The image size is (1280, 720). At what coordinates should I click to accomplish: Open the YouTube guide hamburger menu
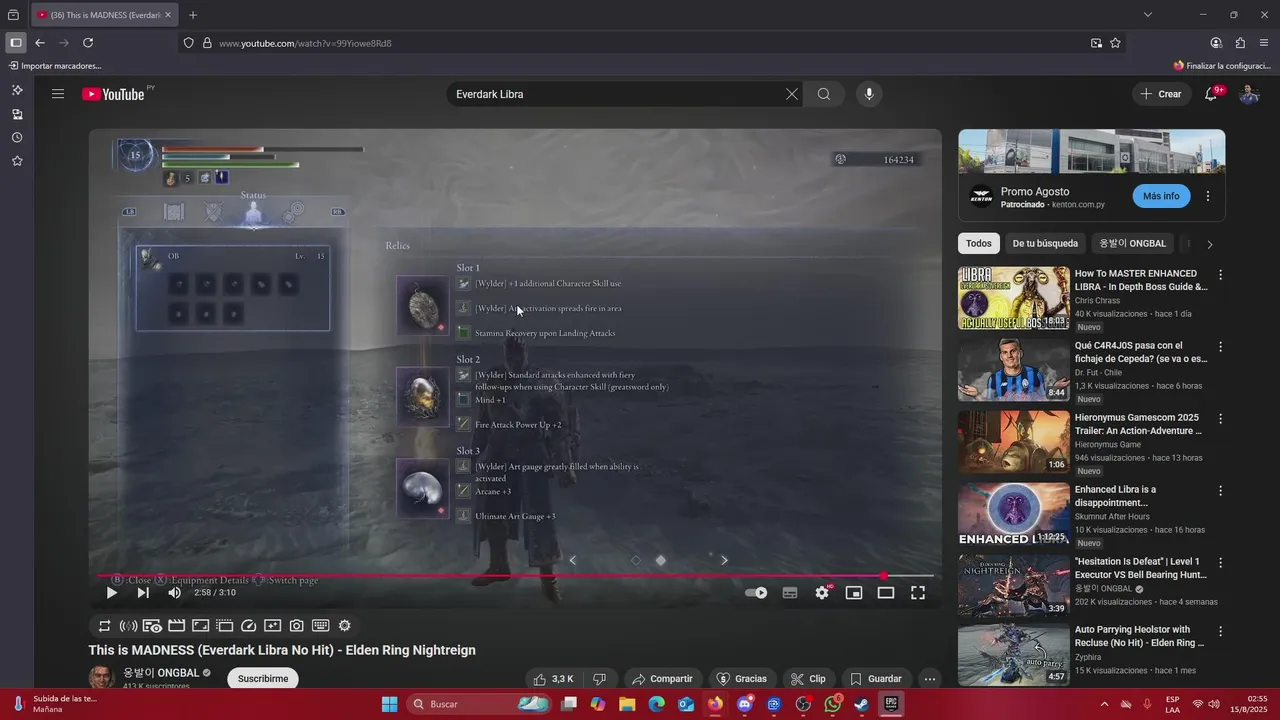tap(58, 94)
